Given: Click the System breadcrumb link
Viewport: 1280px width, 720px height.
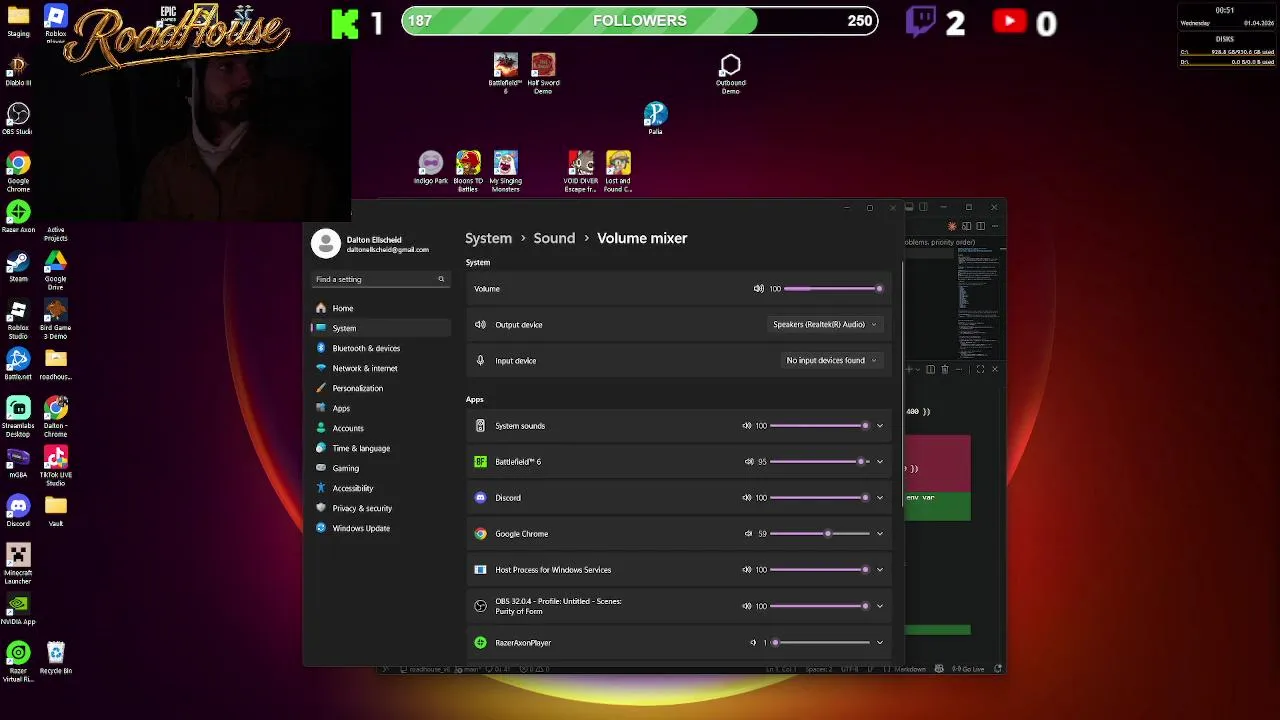Looking at the screenshot, I should click(488, 238).
